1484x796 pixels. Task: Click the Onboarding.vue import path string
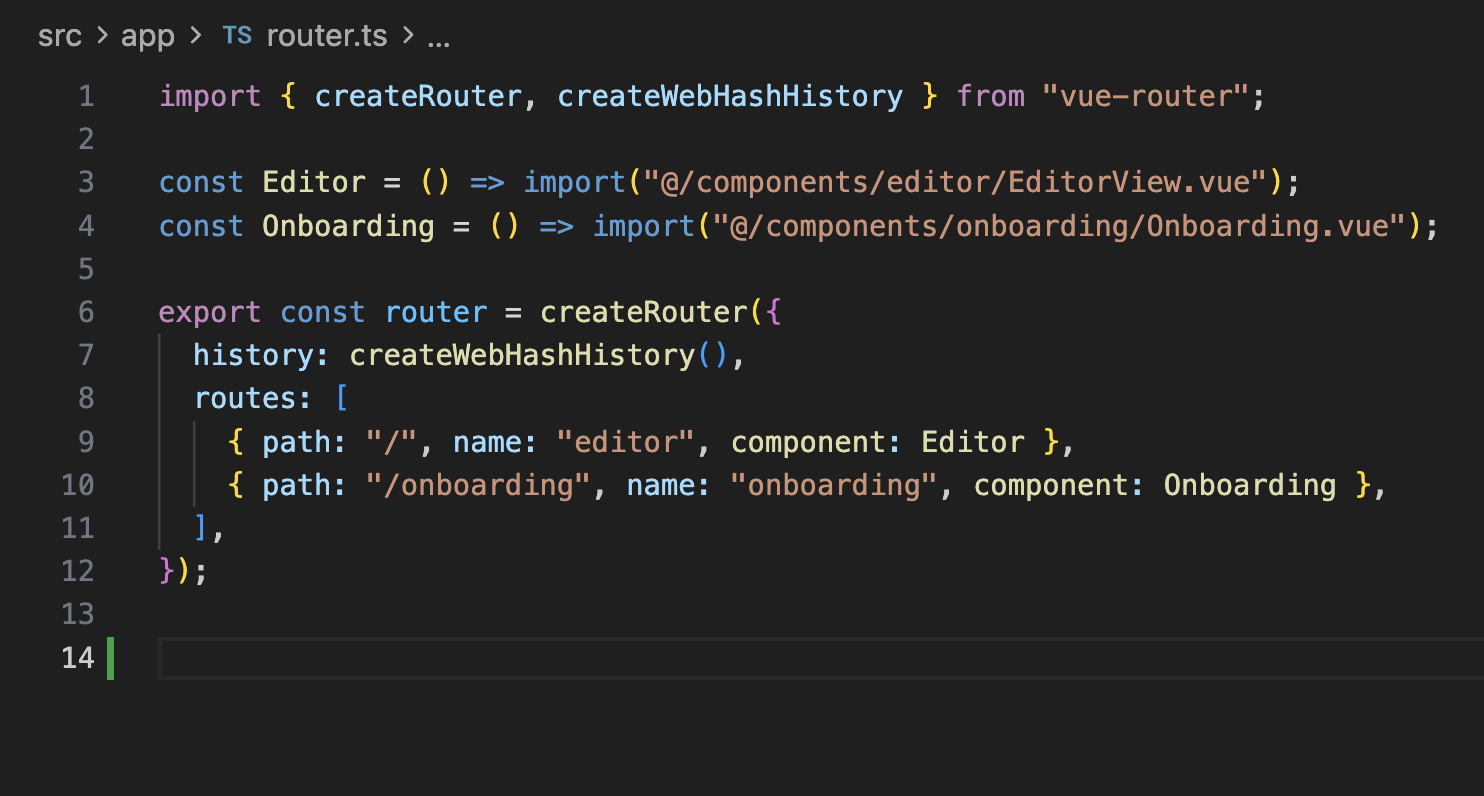[x=1059, y=226]
